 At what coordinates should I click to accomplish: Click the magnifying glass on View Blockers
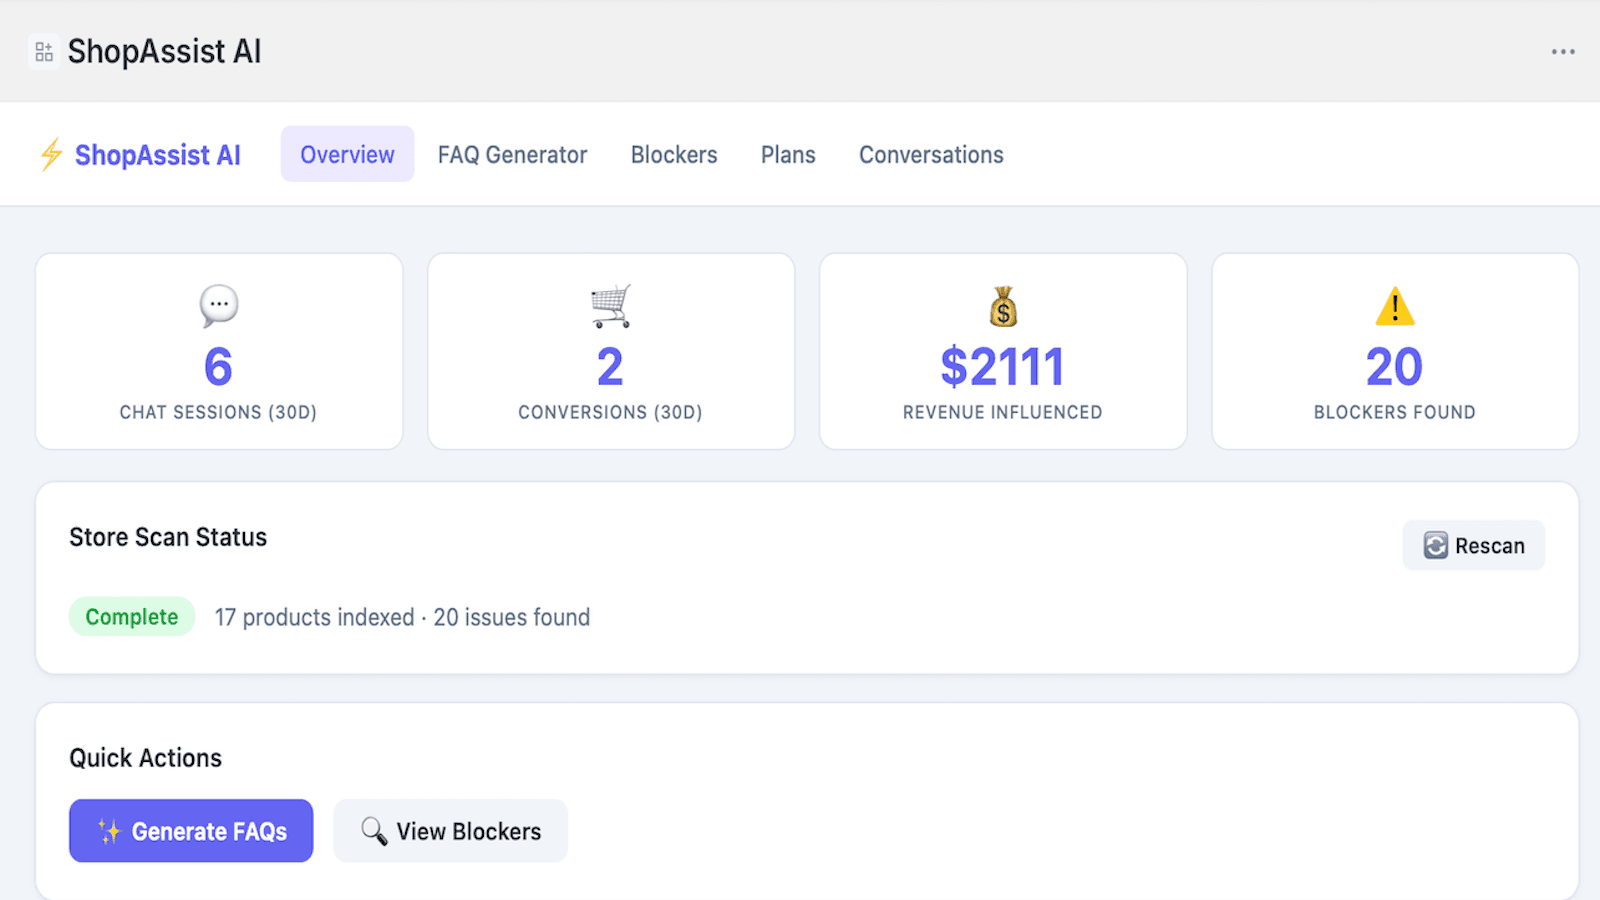click(x=374, y=831)
